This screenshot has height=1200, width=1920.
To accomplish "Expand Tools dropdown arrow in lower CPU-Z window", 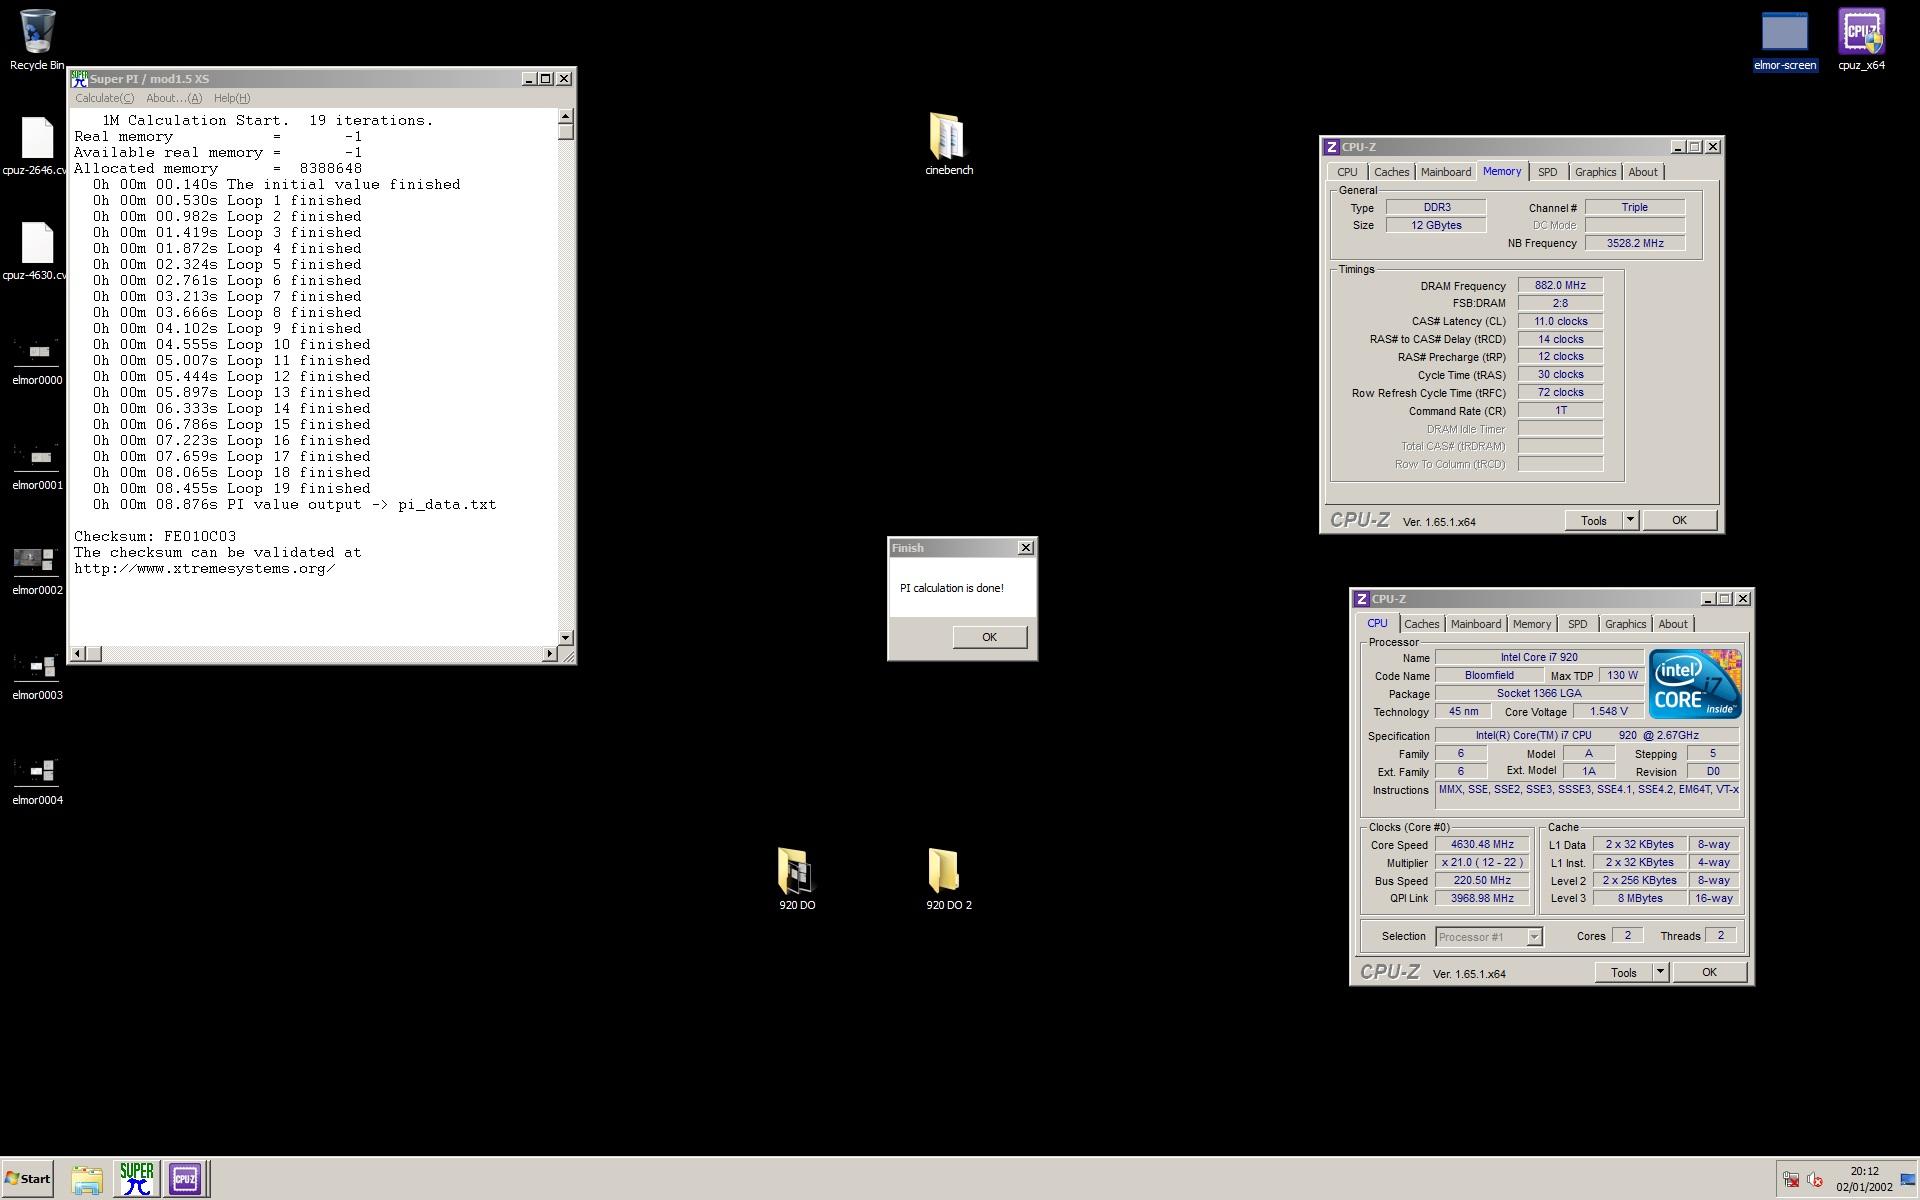I will tap(1660, 973).
